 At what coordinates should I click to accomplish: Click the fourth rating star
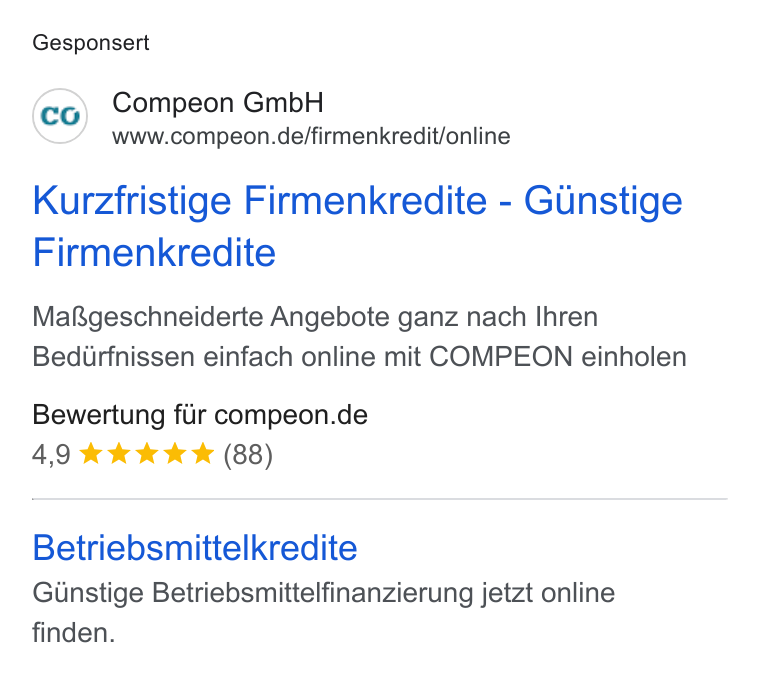[175, 454]
